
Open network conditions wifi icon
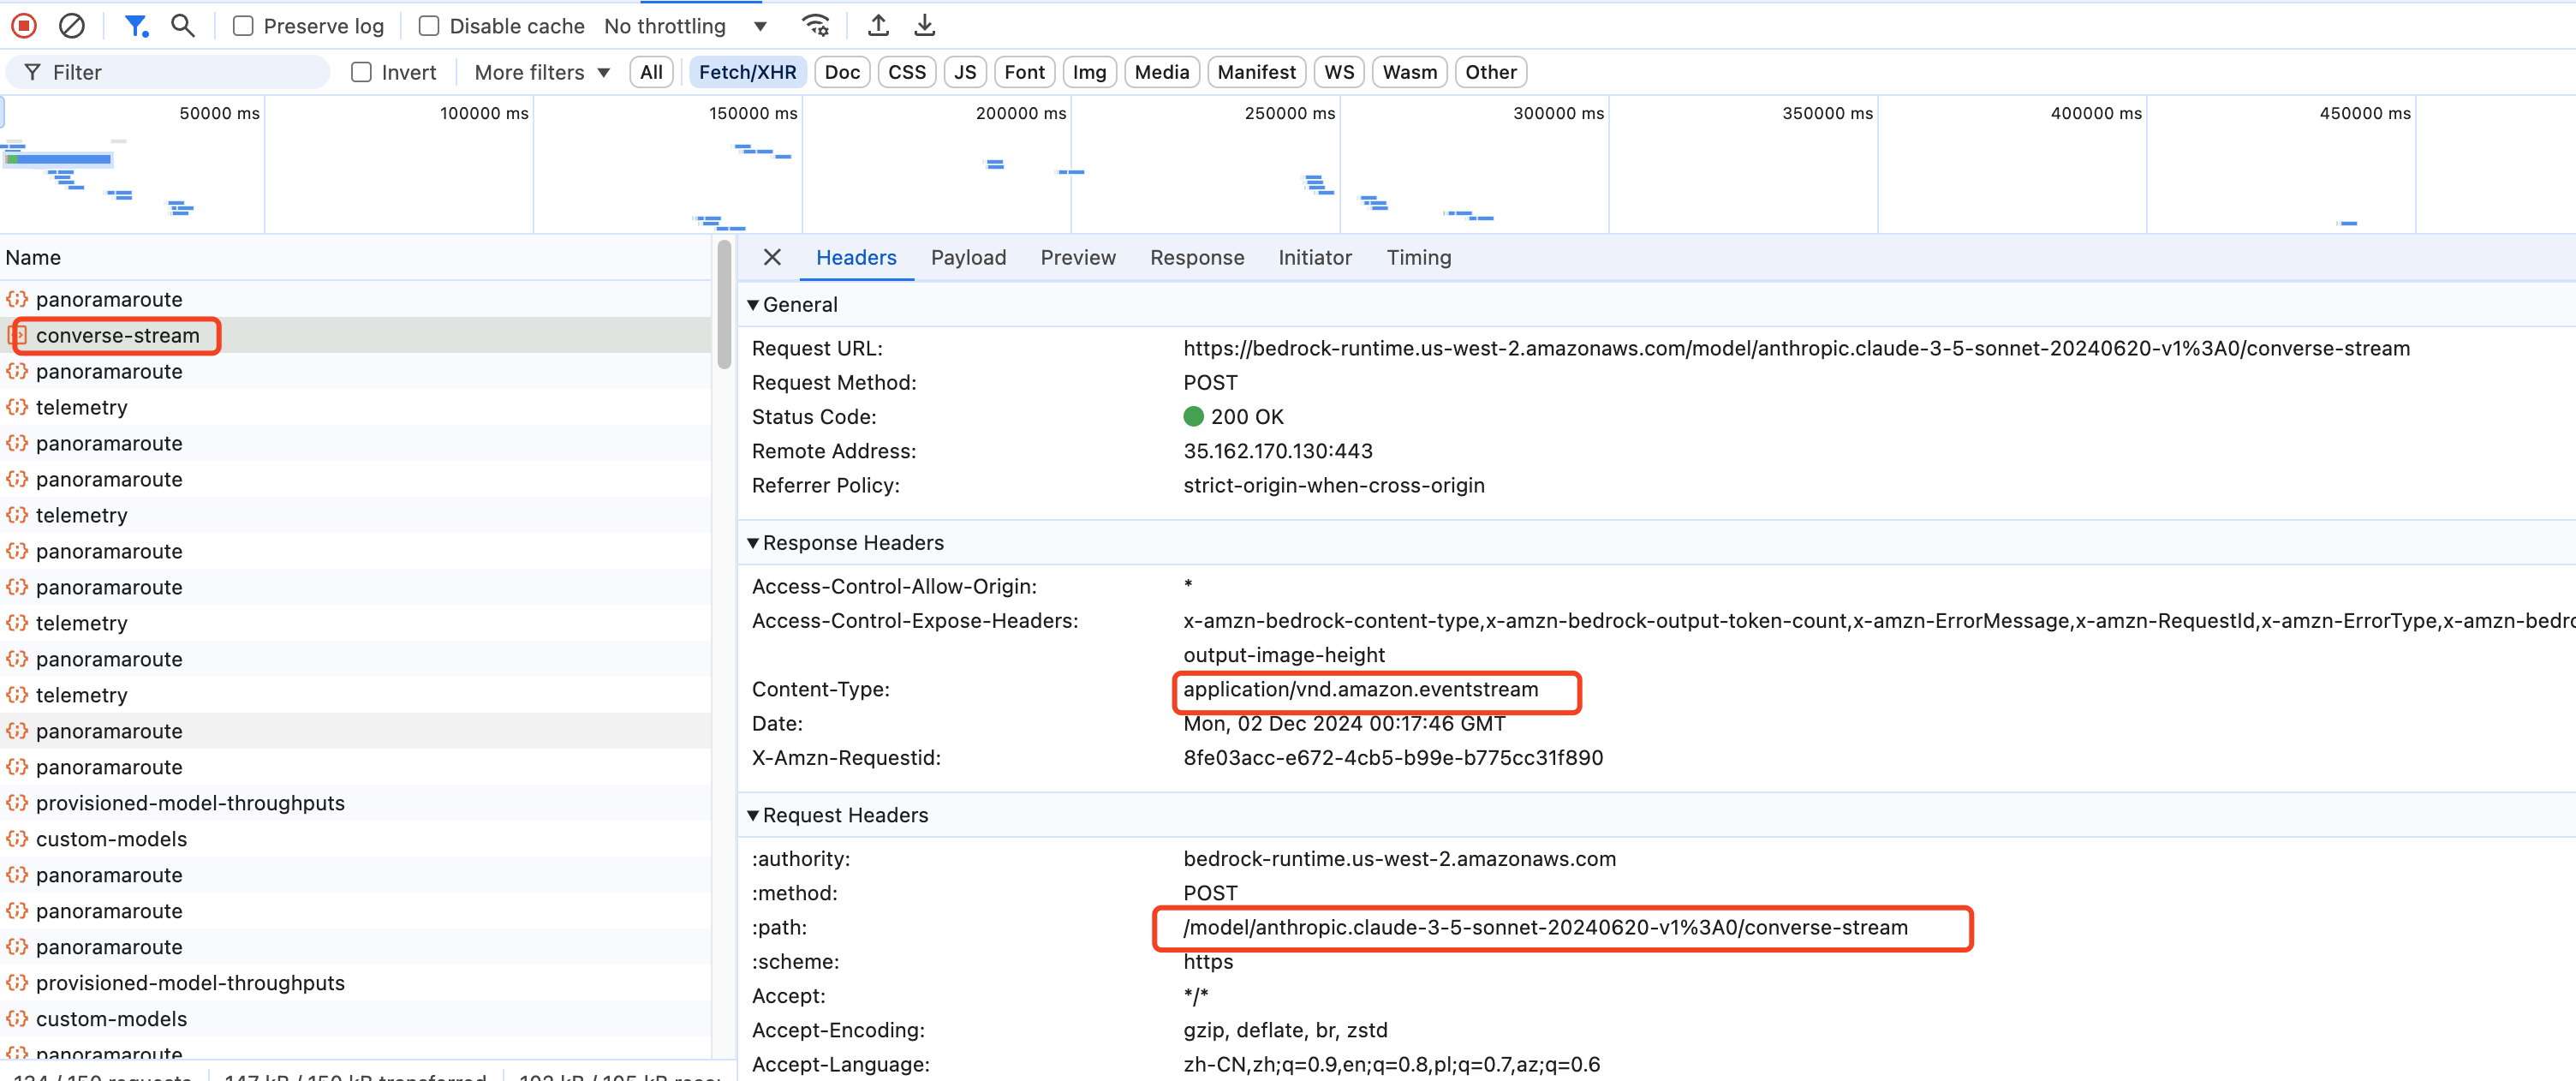point(816,26)
